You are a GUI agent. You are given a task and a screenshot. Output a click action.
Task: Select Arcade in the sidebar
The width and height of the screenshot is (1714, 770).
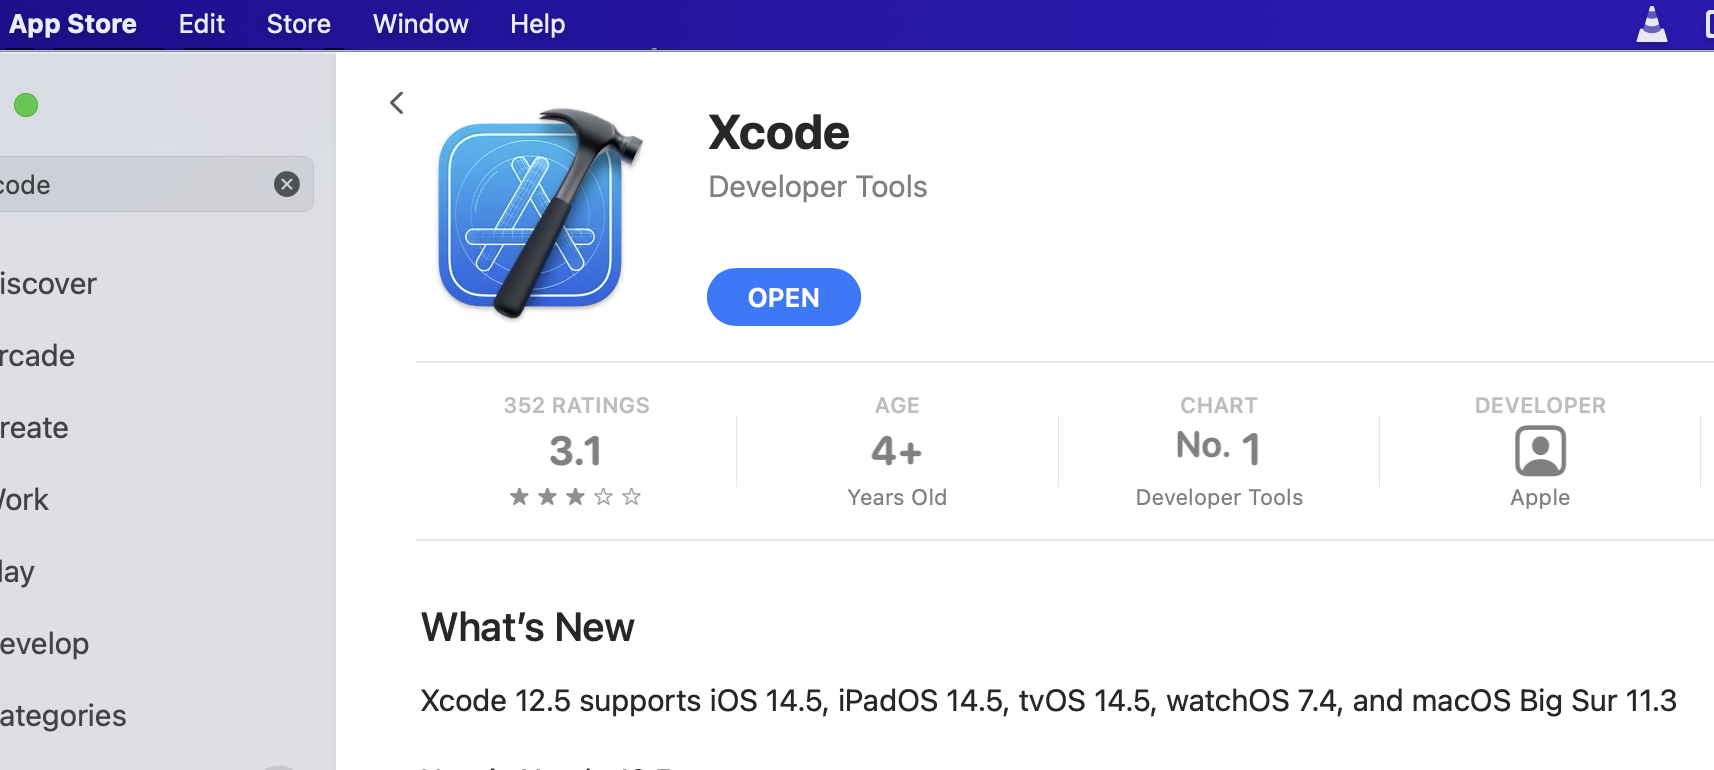tap(38, 356)
